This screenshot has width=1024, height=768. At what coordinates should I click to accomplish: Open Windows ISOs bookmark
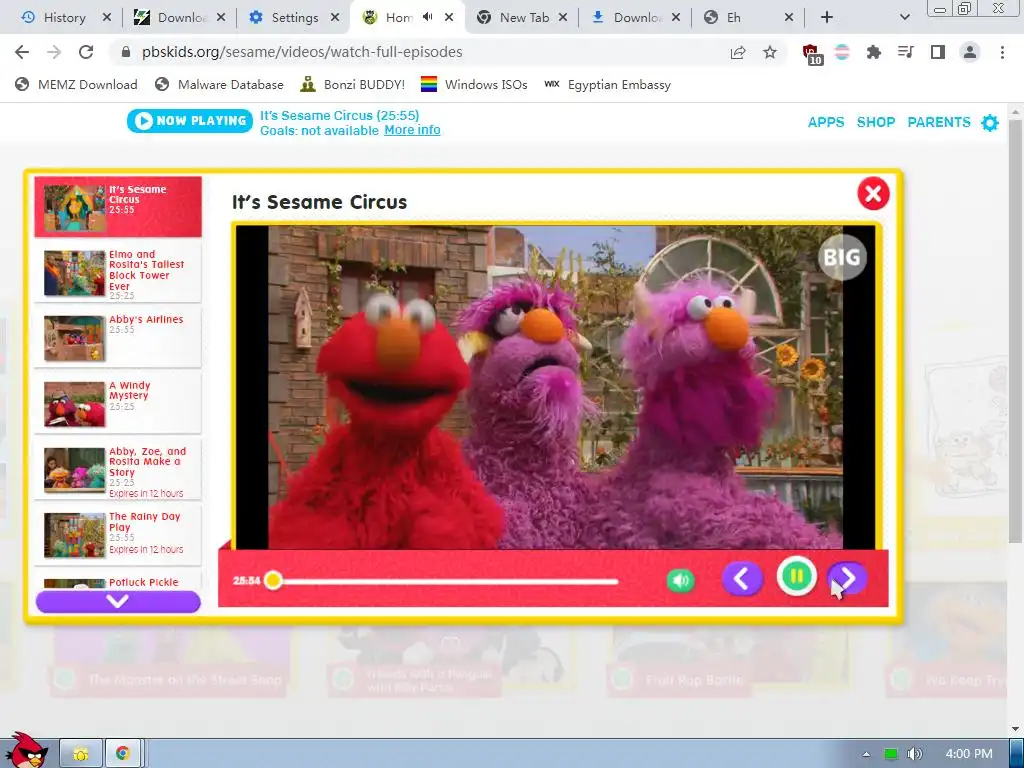[x=473, y=84]
